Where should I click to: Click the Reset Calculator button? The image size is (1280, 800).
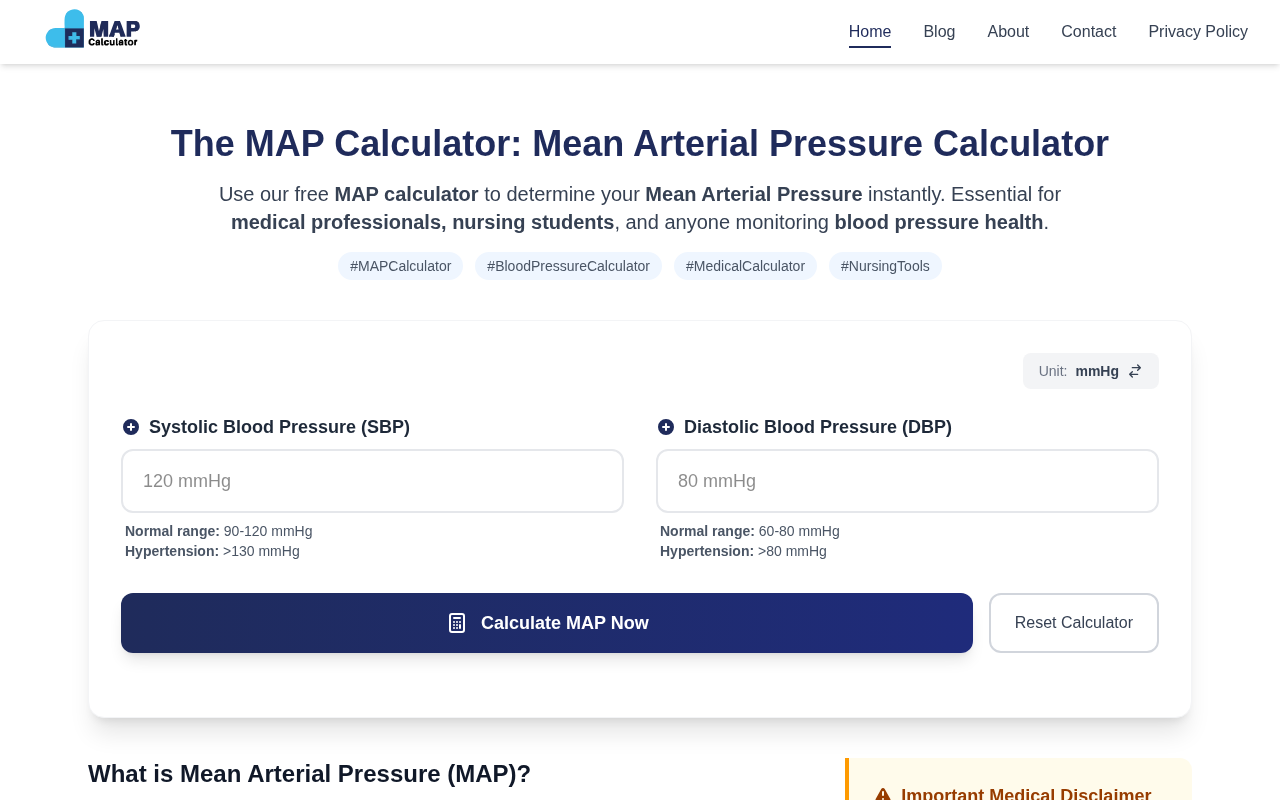click(x=1073, y=623)
